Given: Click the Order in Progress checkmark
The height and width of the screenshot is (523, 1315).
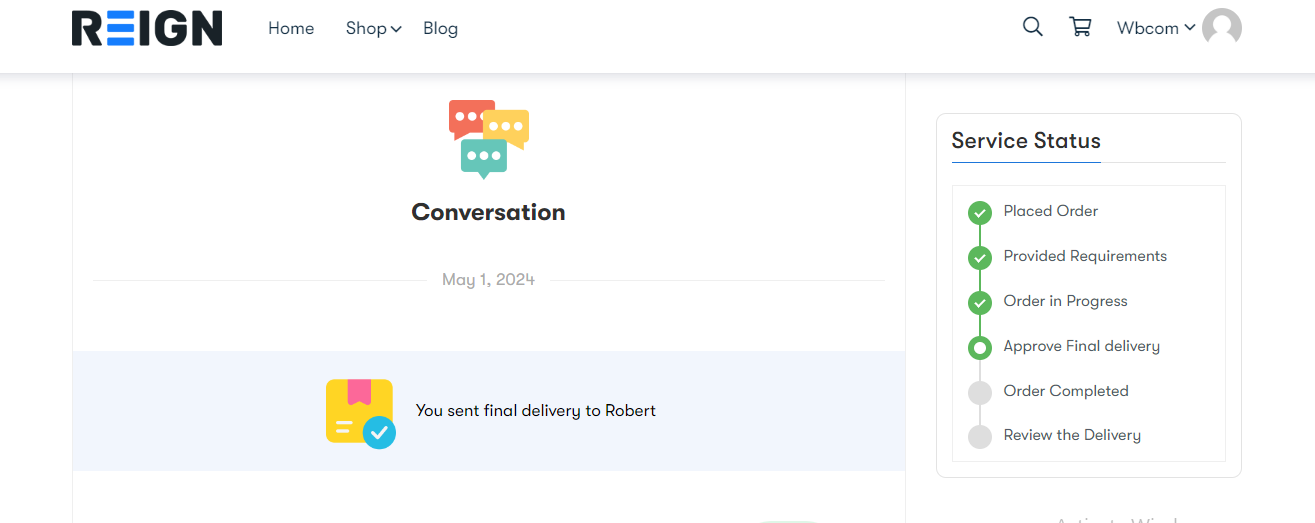Looking at the screenshot, I should pos(980,302).
